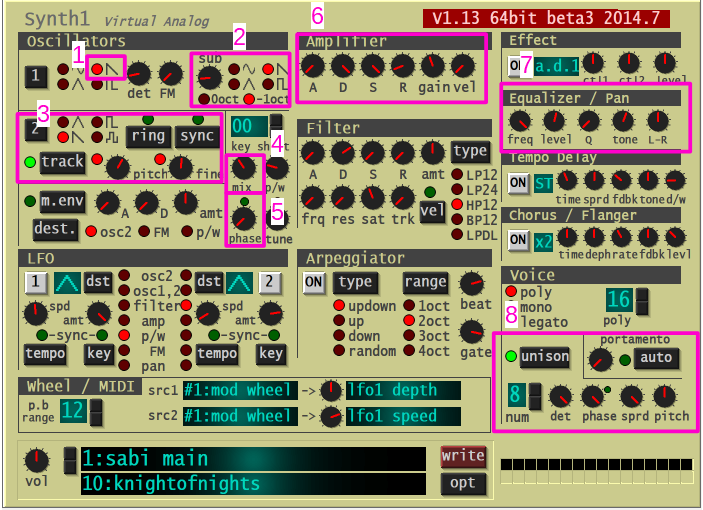This screenshot has height=510, width=703.
Task: Toggle oscillator 2 track button
Action: point(62,162)
